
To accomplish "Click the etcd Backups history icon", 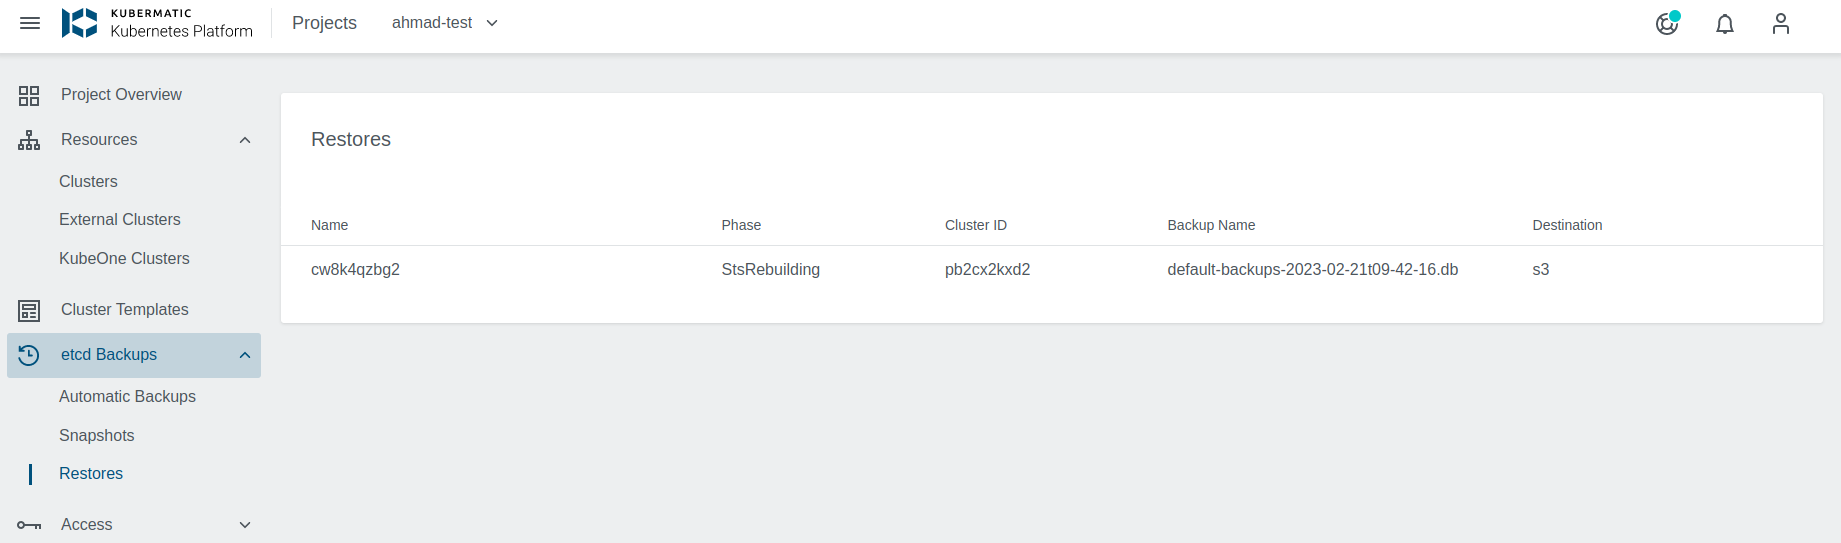I will tap(29, 355).
